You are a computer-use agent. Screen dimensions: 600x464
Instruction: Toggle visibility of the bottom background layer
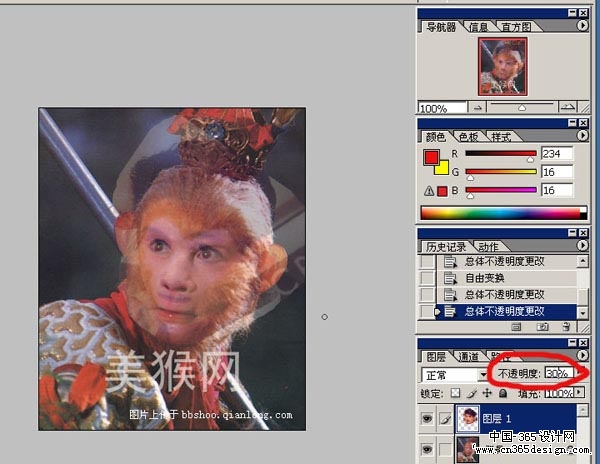(x=427, y=450)
